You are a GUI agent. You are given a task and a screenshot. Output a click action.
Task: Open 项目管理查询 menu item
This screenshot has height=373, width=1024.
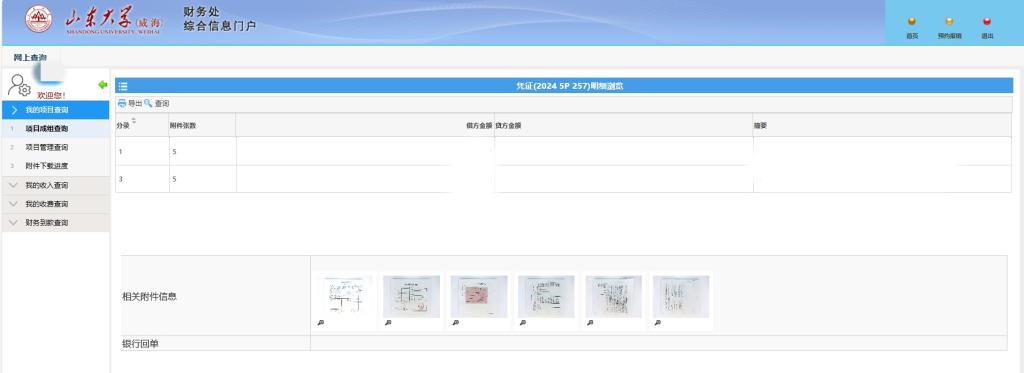[46, 148]
